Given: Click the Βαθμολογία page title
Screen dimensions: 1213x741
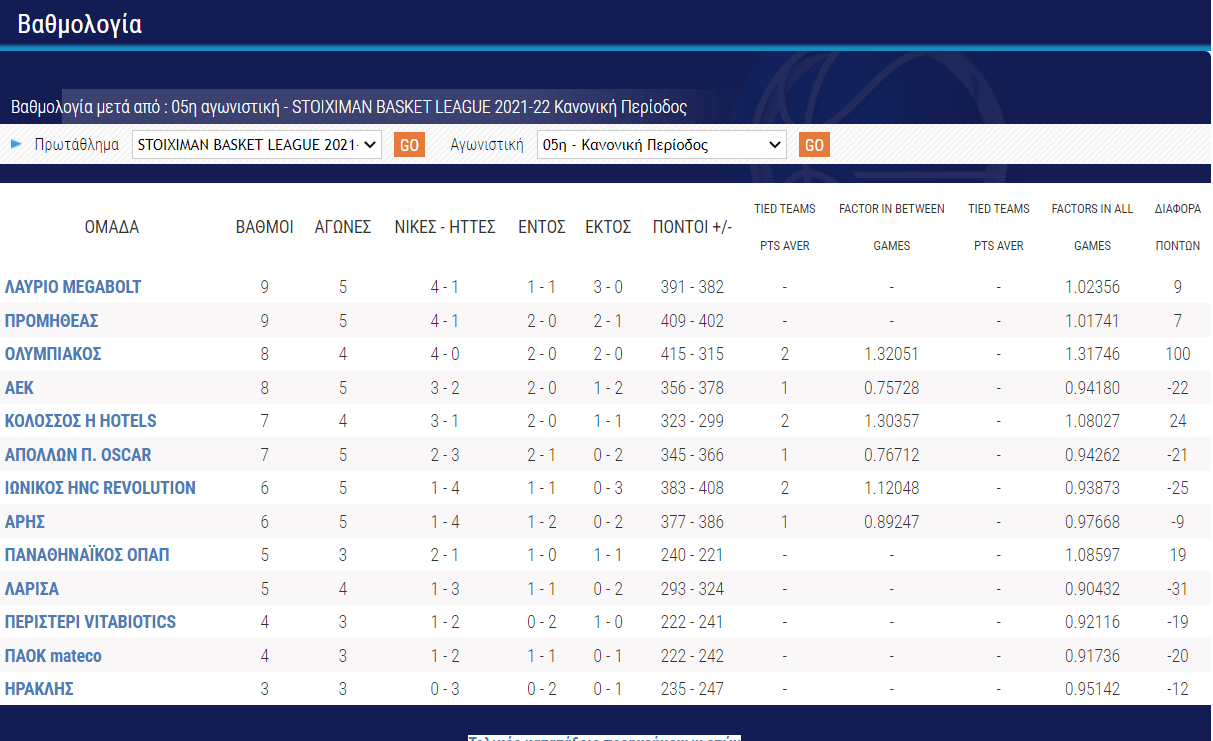Looking at the screenshot, I should [x=80, y=24].
